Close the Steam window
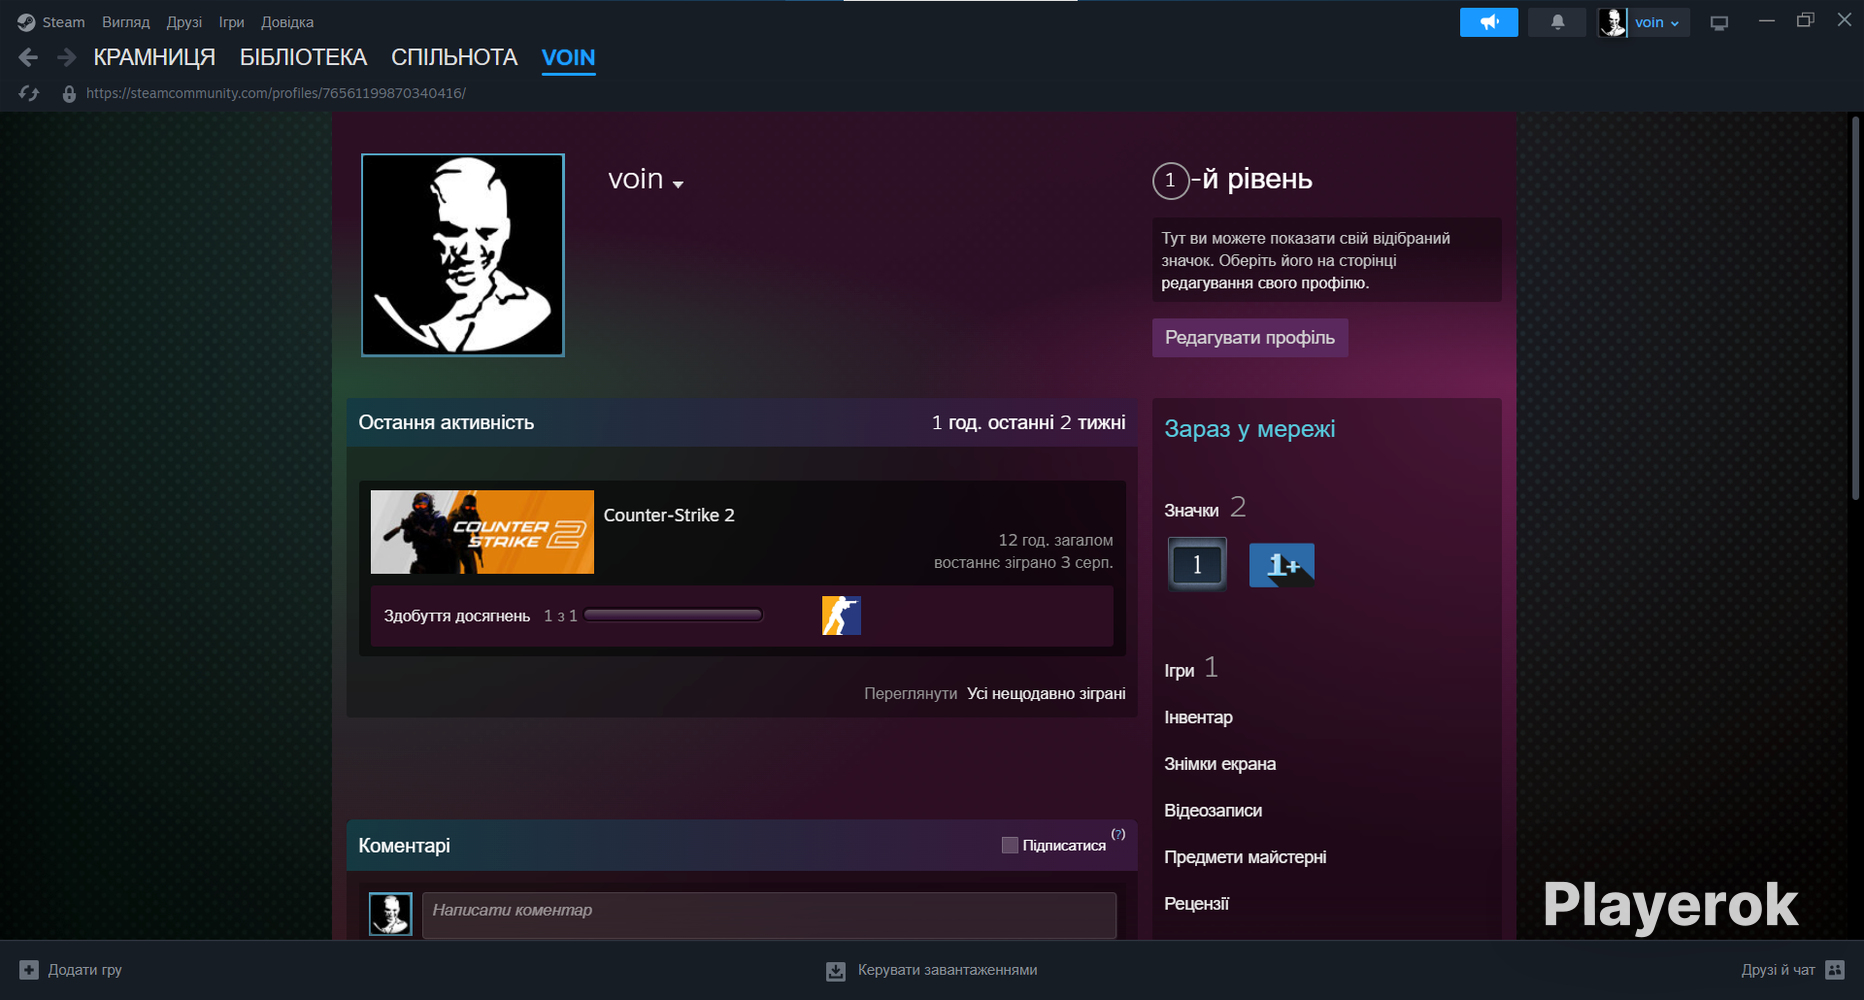 pos(1844,21)
